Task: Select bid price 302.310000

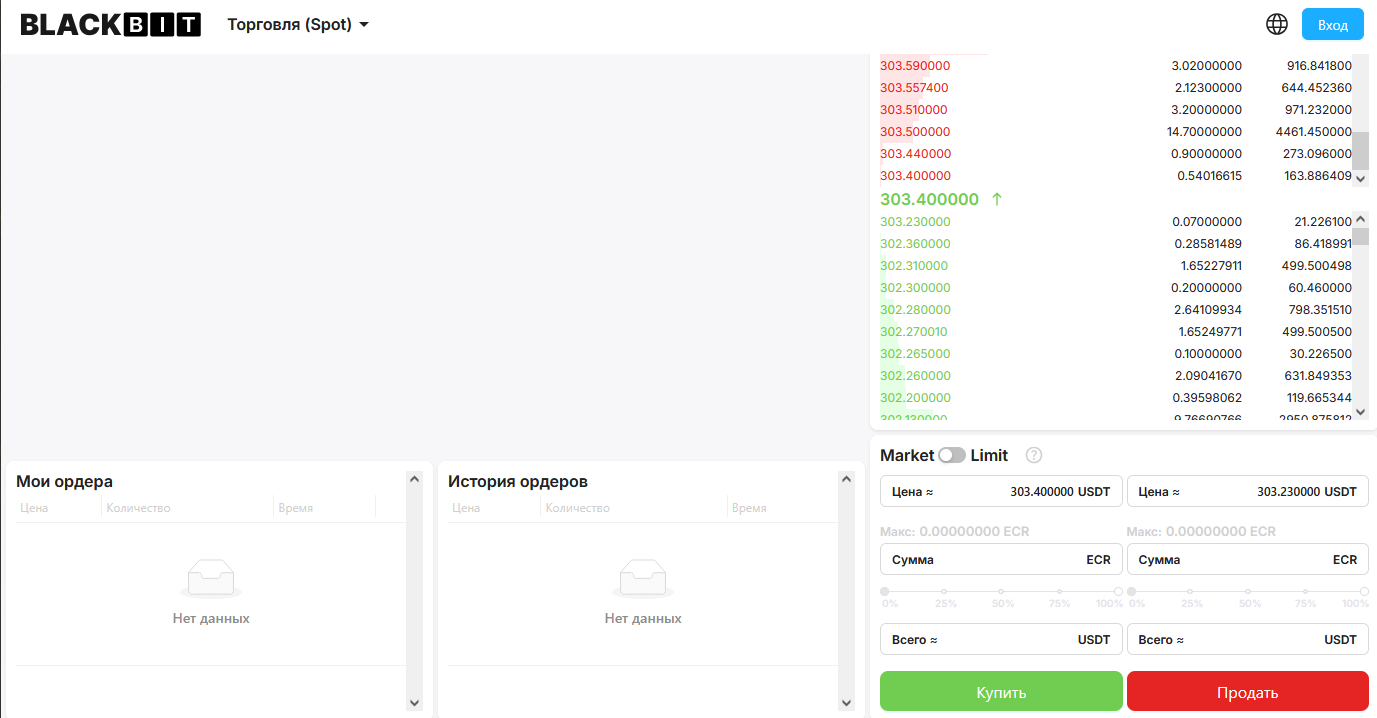Action: pyautogui.click(x=914, y=266)
